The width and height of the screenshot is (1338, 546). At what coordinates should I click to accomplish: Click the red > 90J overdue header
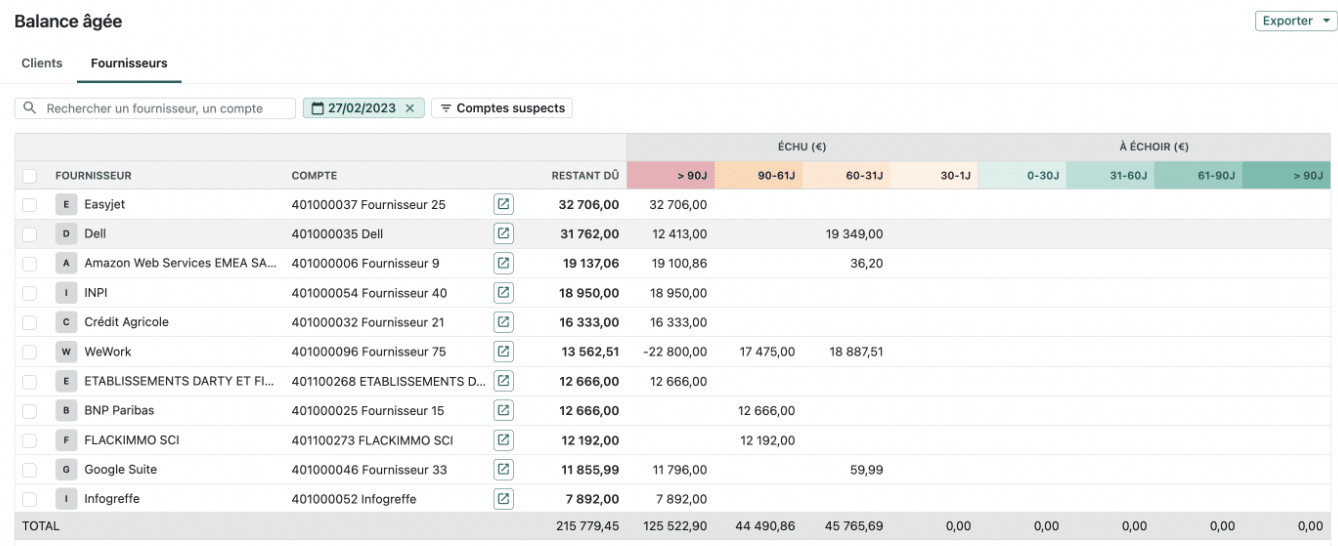(670, 176)
